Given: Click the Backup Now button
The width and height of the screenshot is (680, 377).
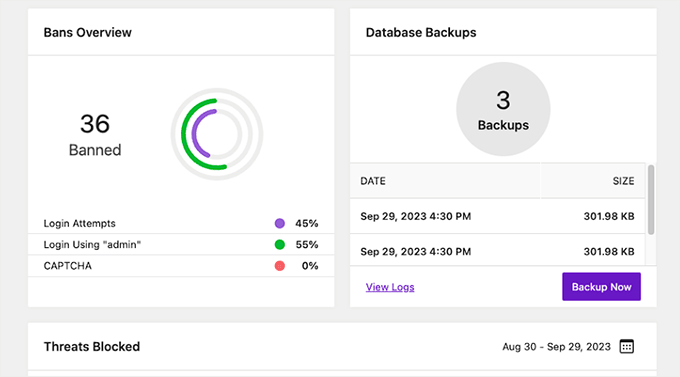Looking at the screenshot, I should (601, 287).
